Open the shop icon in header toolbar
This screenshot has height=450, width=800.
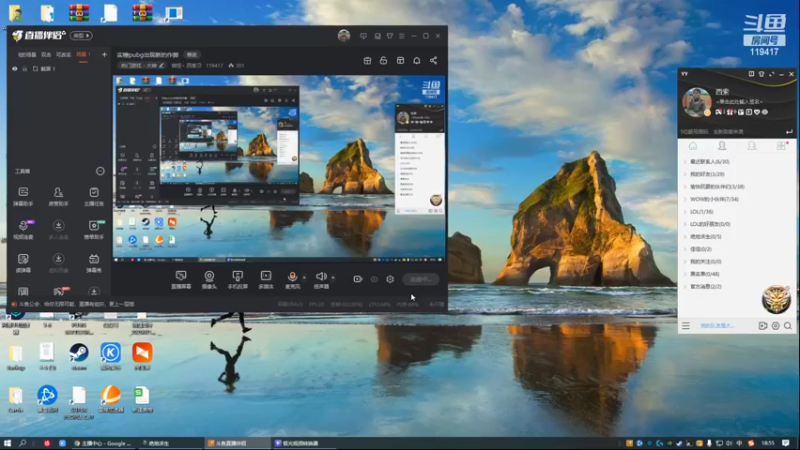tap(401, 61)
